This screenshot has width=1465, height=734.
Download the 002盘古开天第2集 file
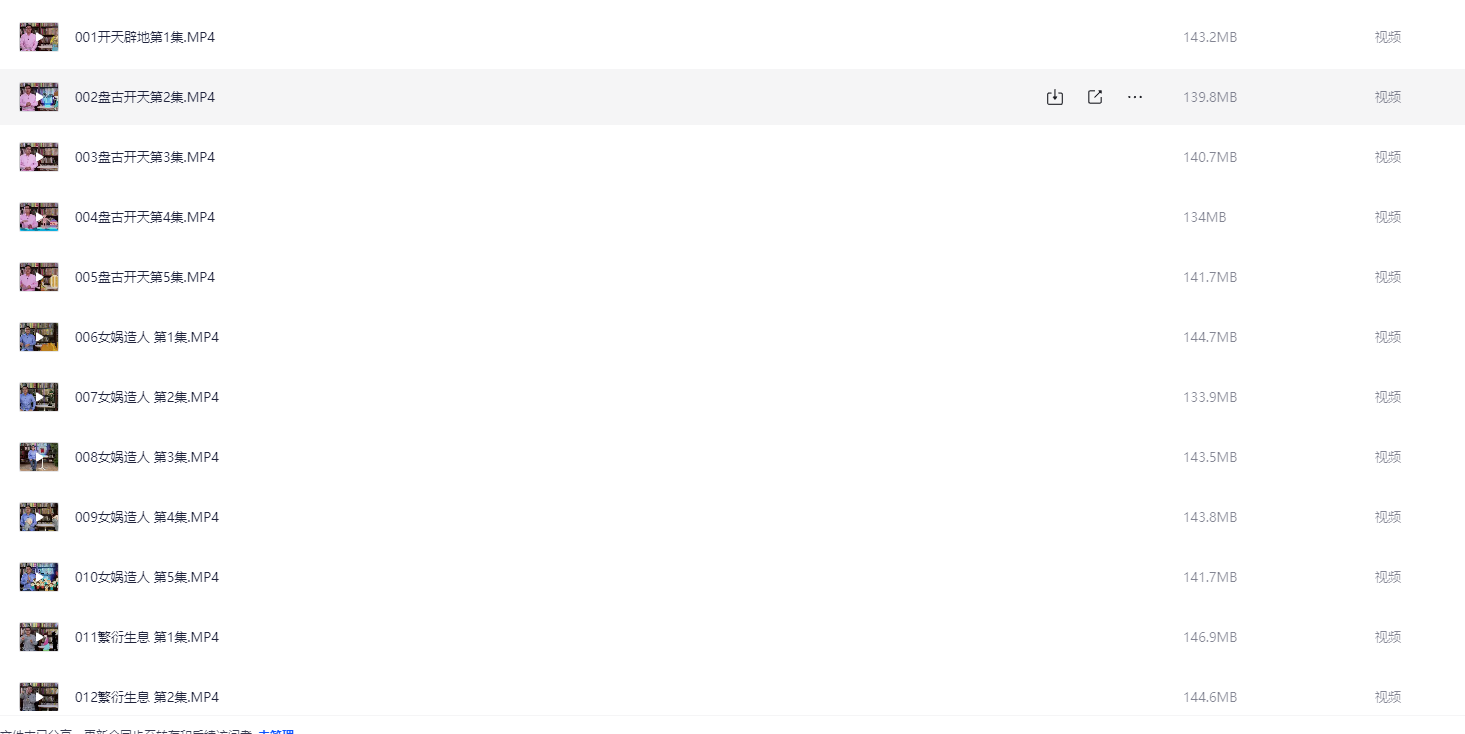[1054, 97]
